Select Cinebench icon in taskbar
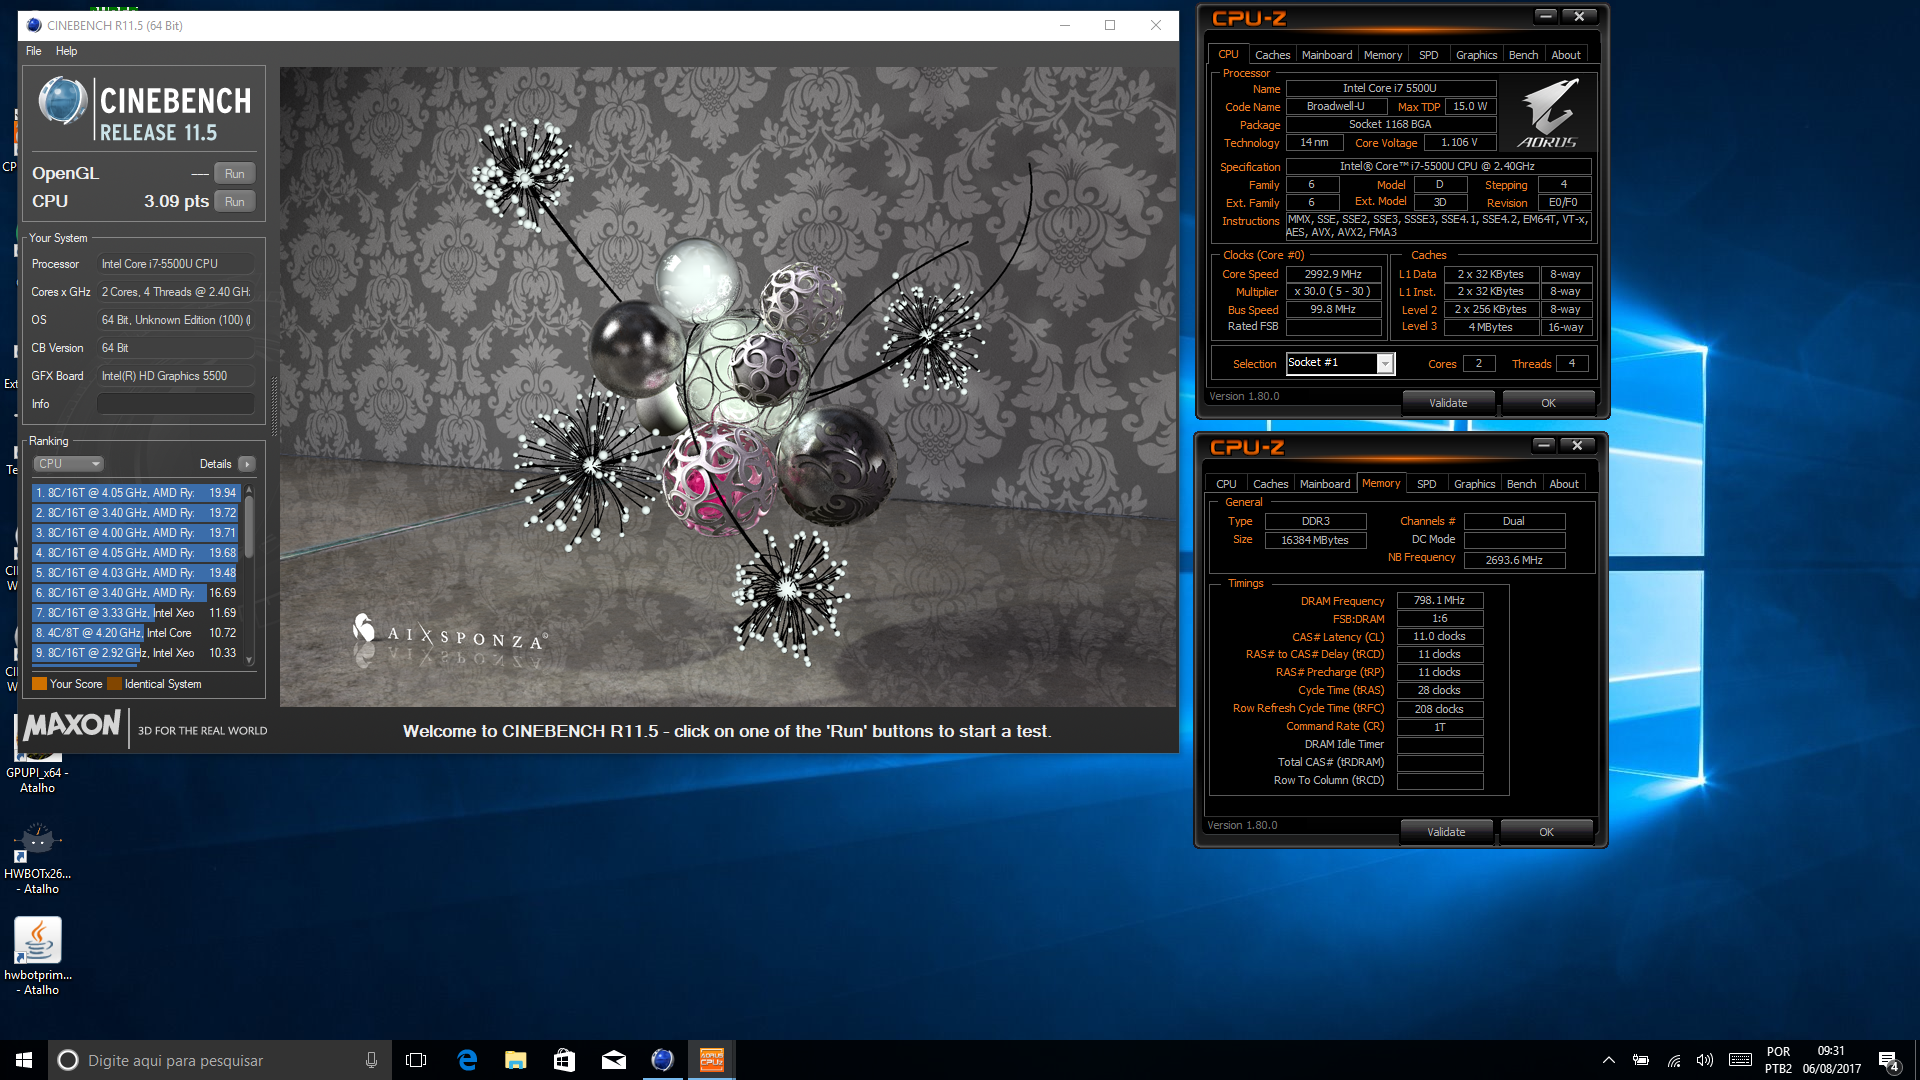This screenshot has height=1080, width=1920. pyautogui.click(x=662, y=1060)
